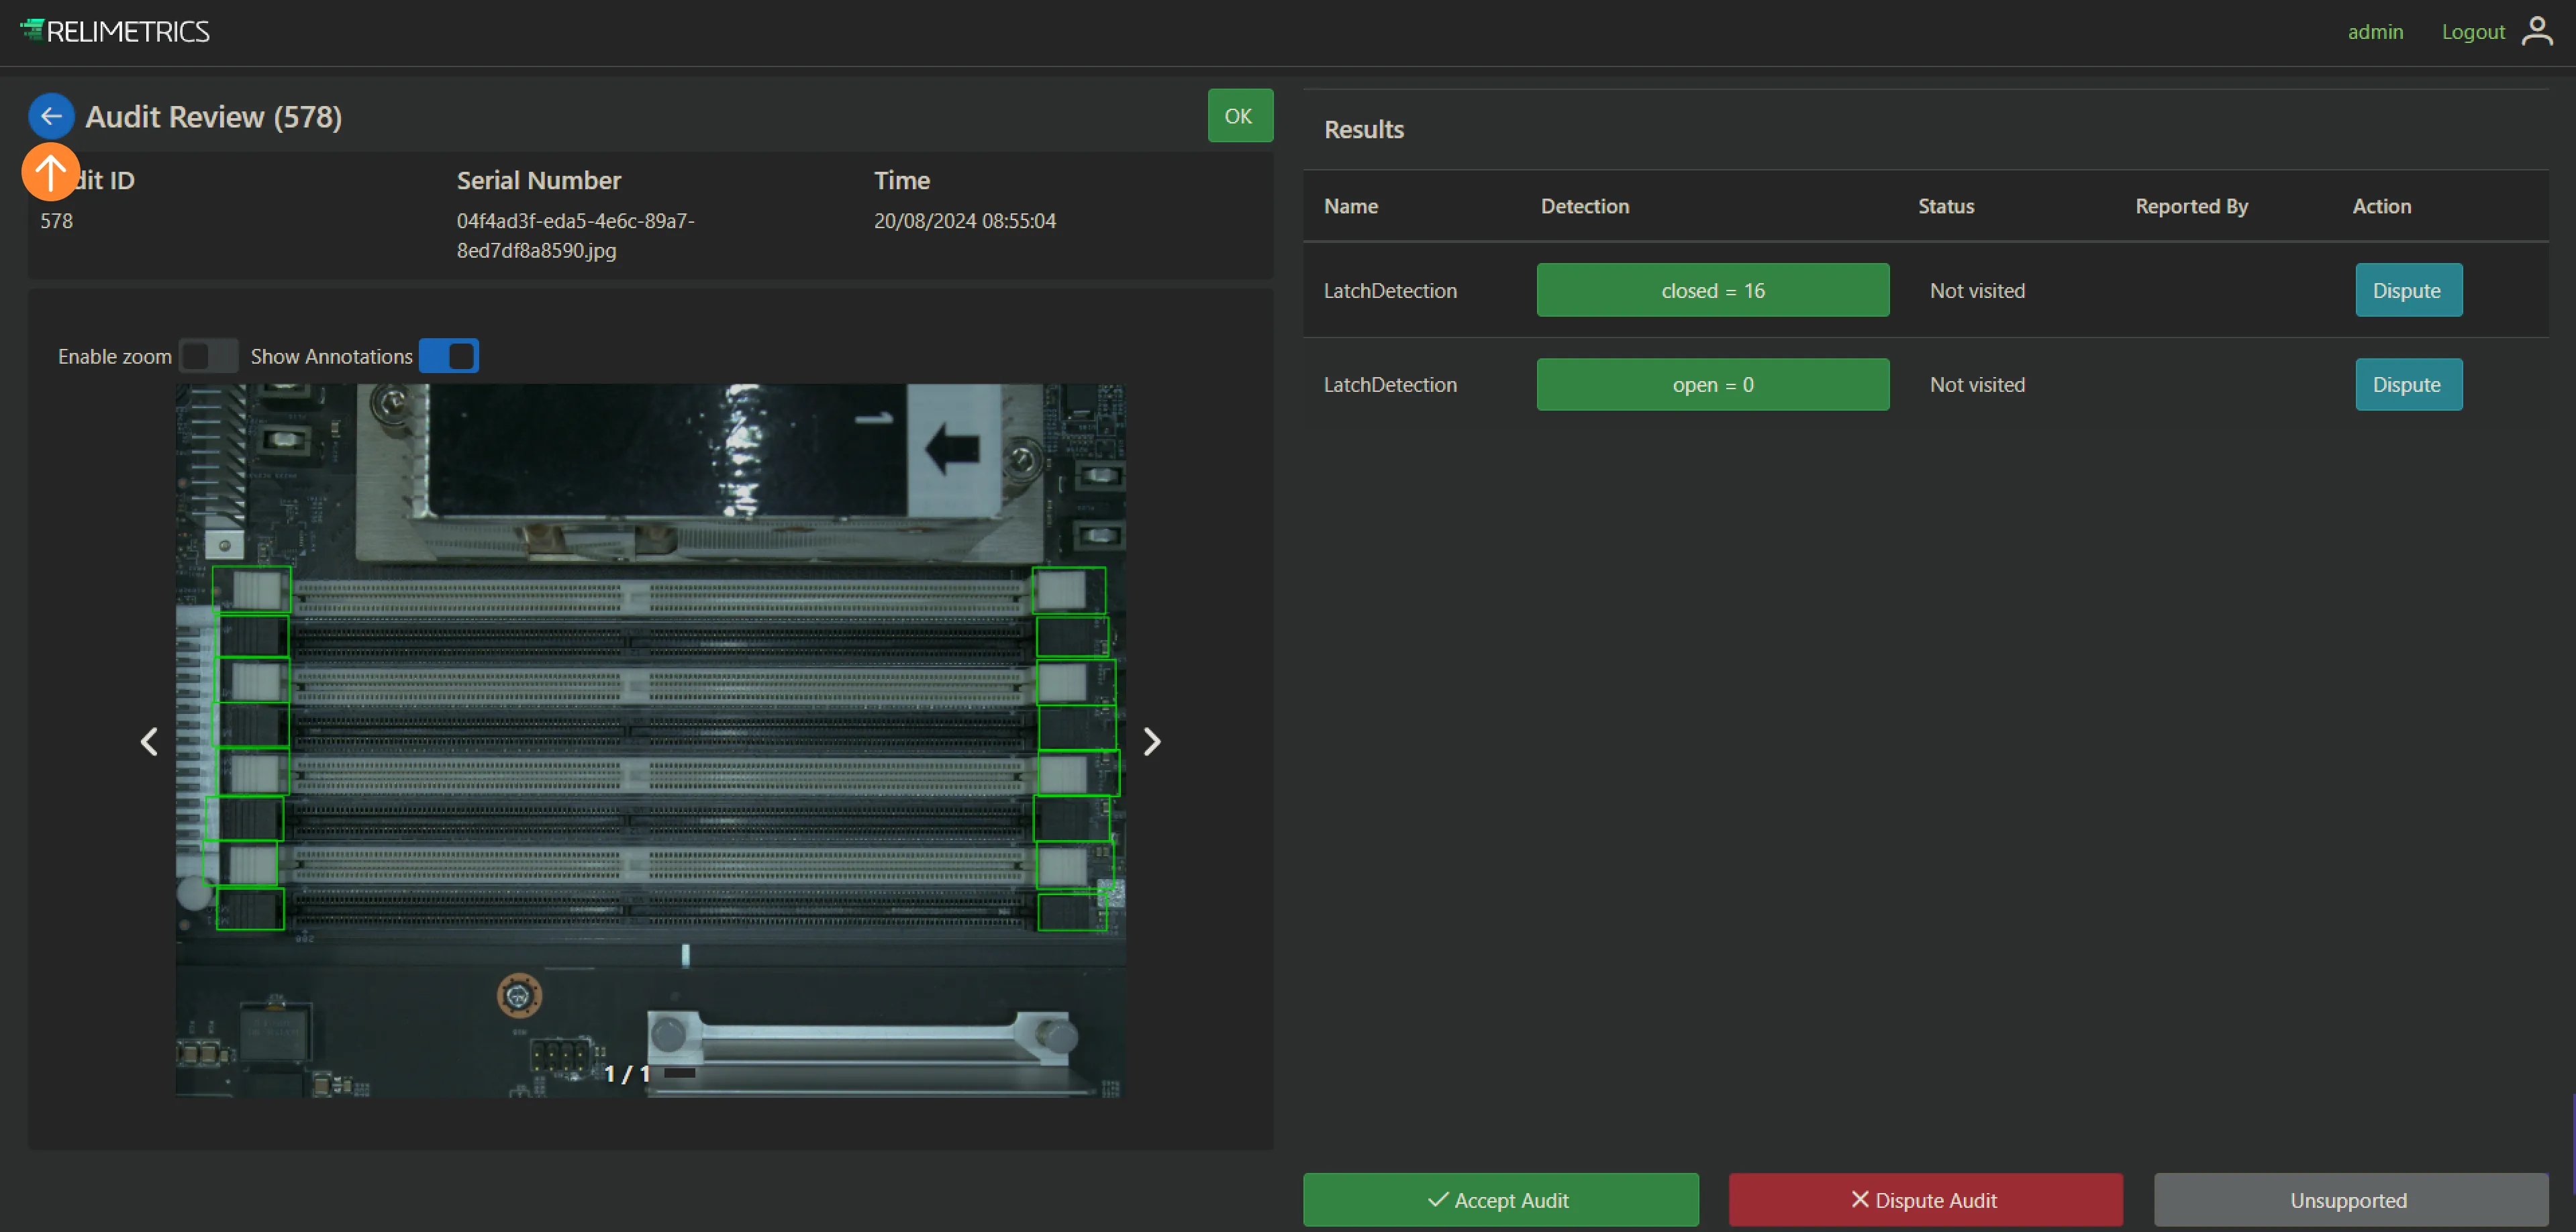The width and height of the screenshot is (2576, 1232).
Task: Turn off the Show Annotations switch
Action: coord(449,356)
